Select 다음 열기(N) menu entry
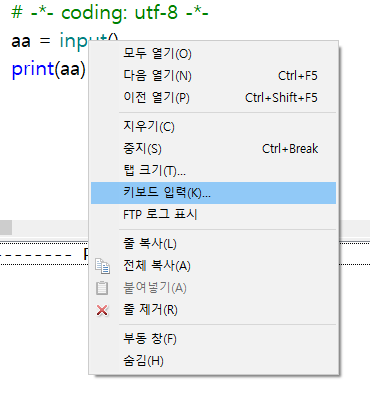370x405 pixels. click(x=213, y=75)
